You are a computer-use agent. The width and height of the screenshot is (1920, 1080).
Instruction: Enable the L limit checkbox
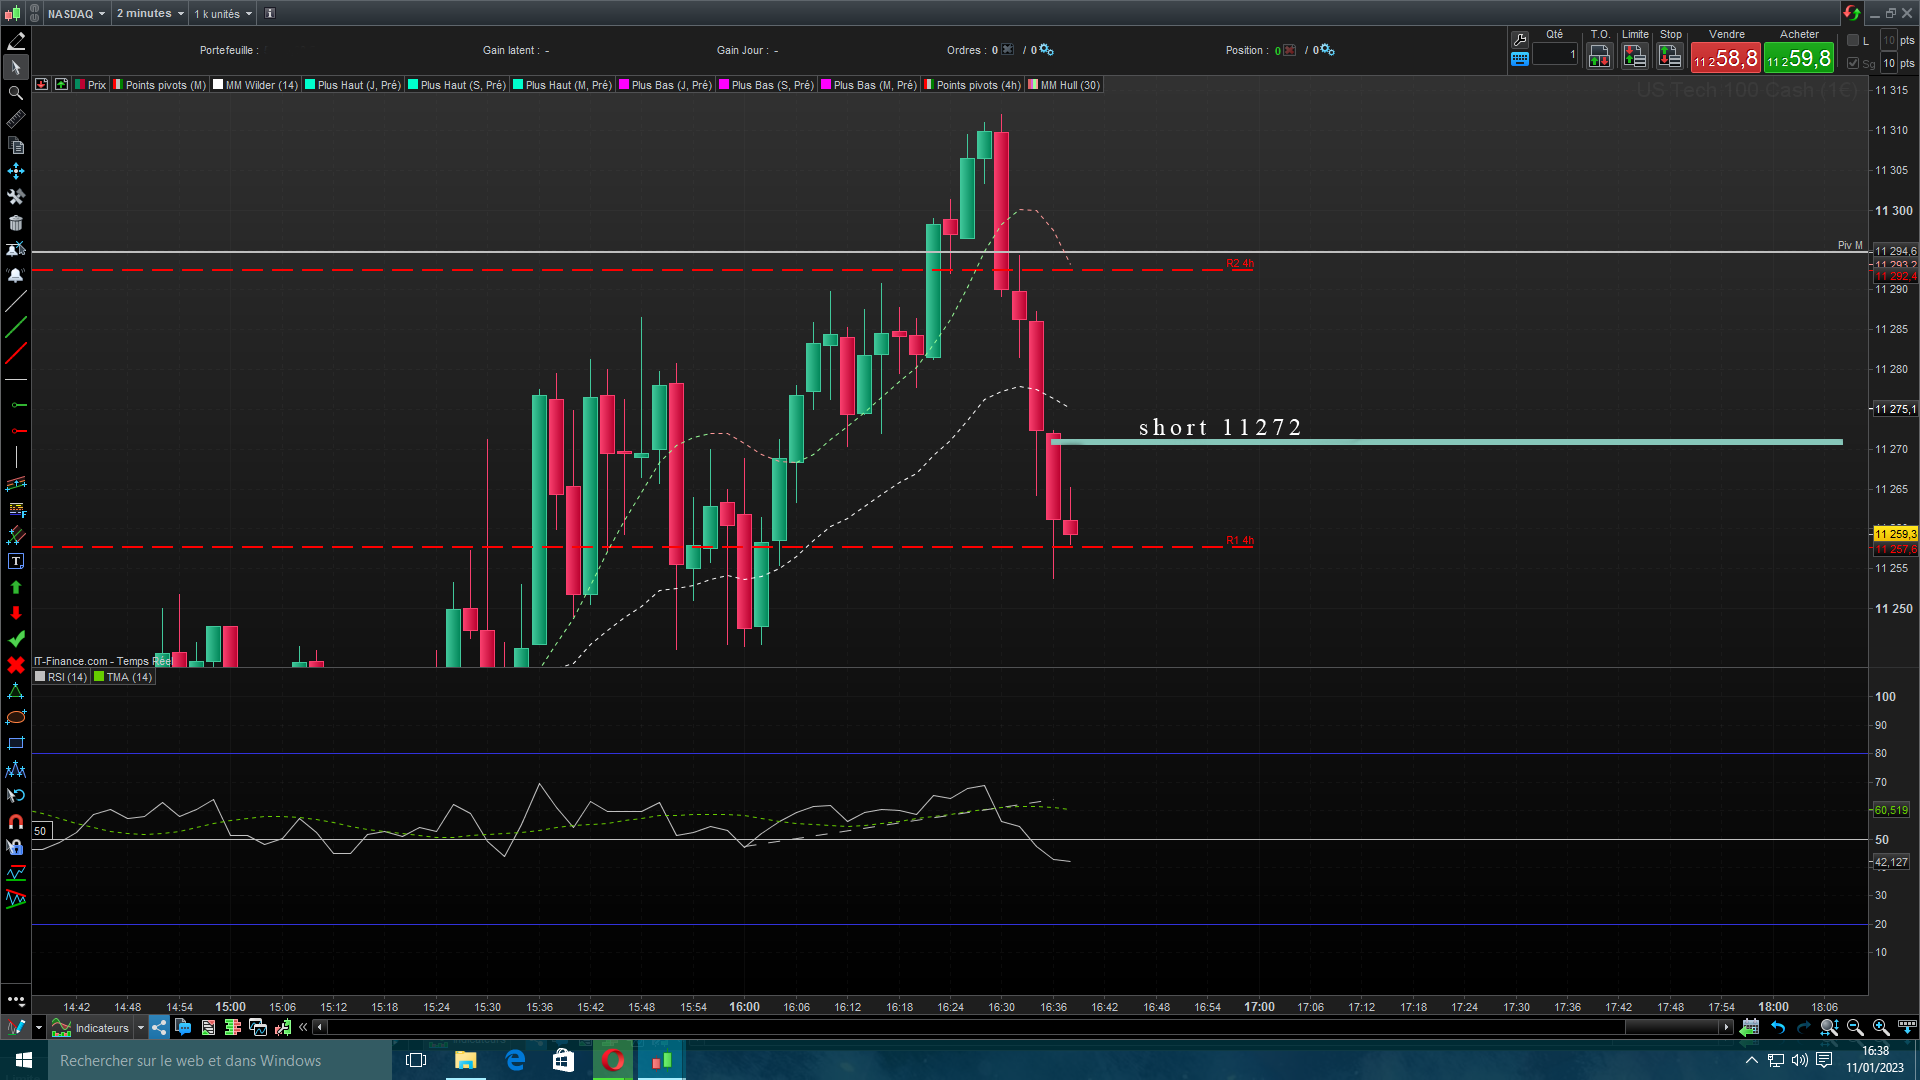click(1853, 40)
